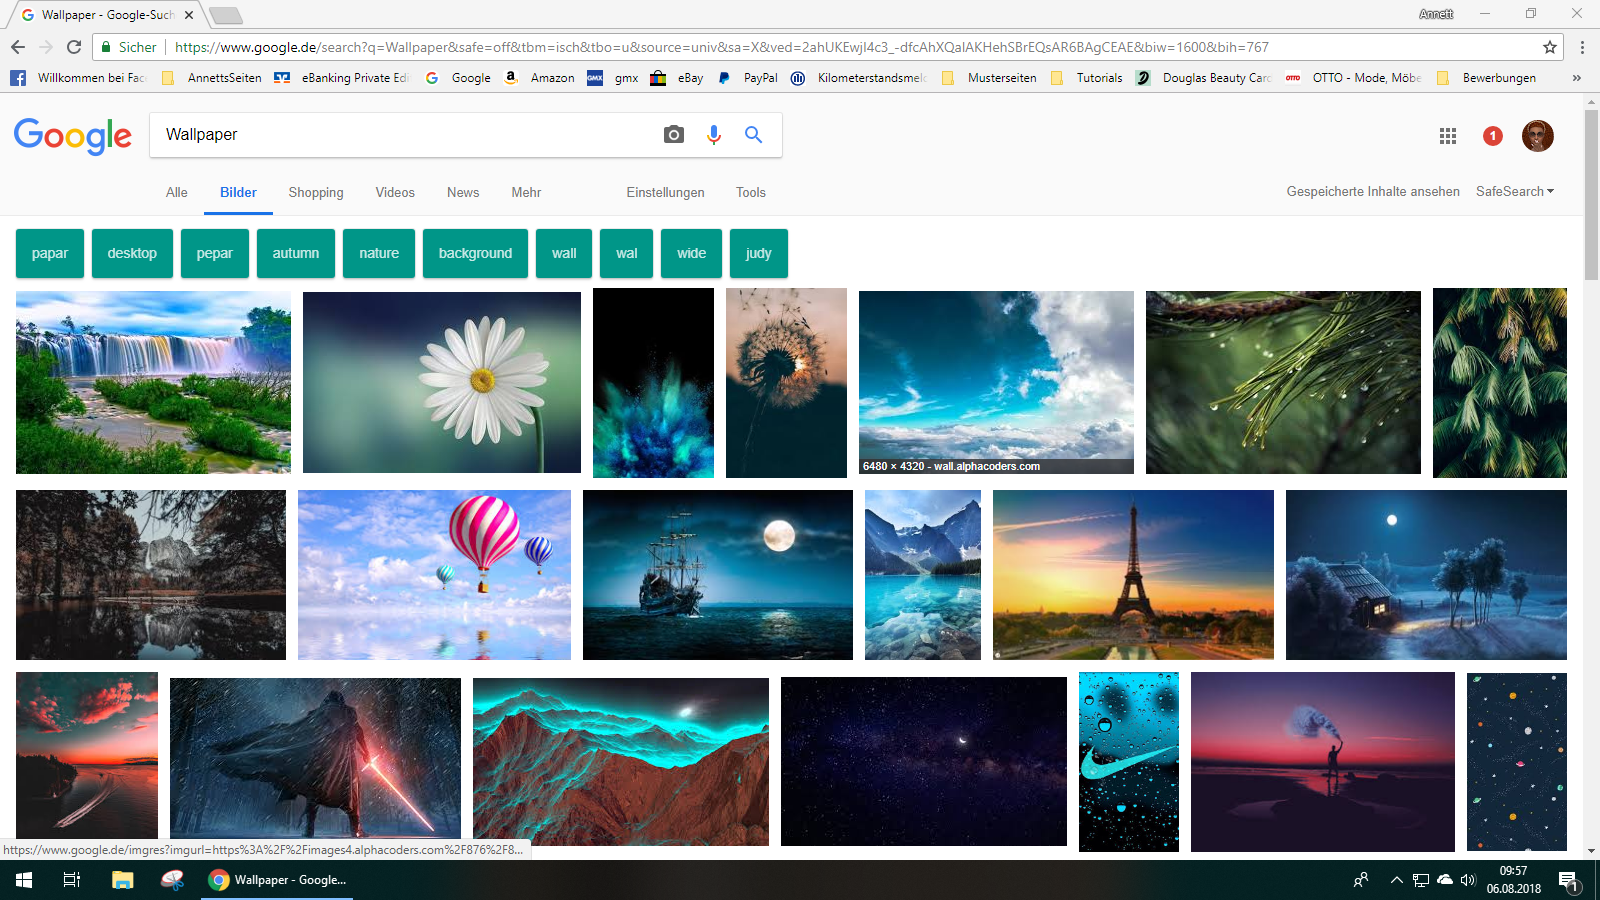The height and width of the screenshot is (900, 1600).
Task: Open the OTTO bookmark
Action: pos(1353,78)
